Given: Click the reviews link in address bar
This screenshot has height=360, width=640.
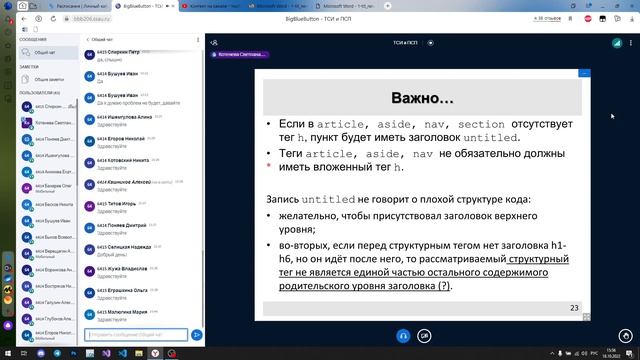Looking at the screenshot, I should point(547,19).
